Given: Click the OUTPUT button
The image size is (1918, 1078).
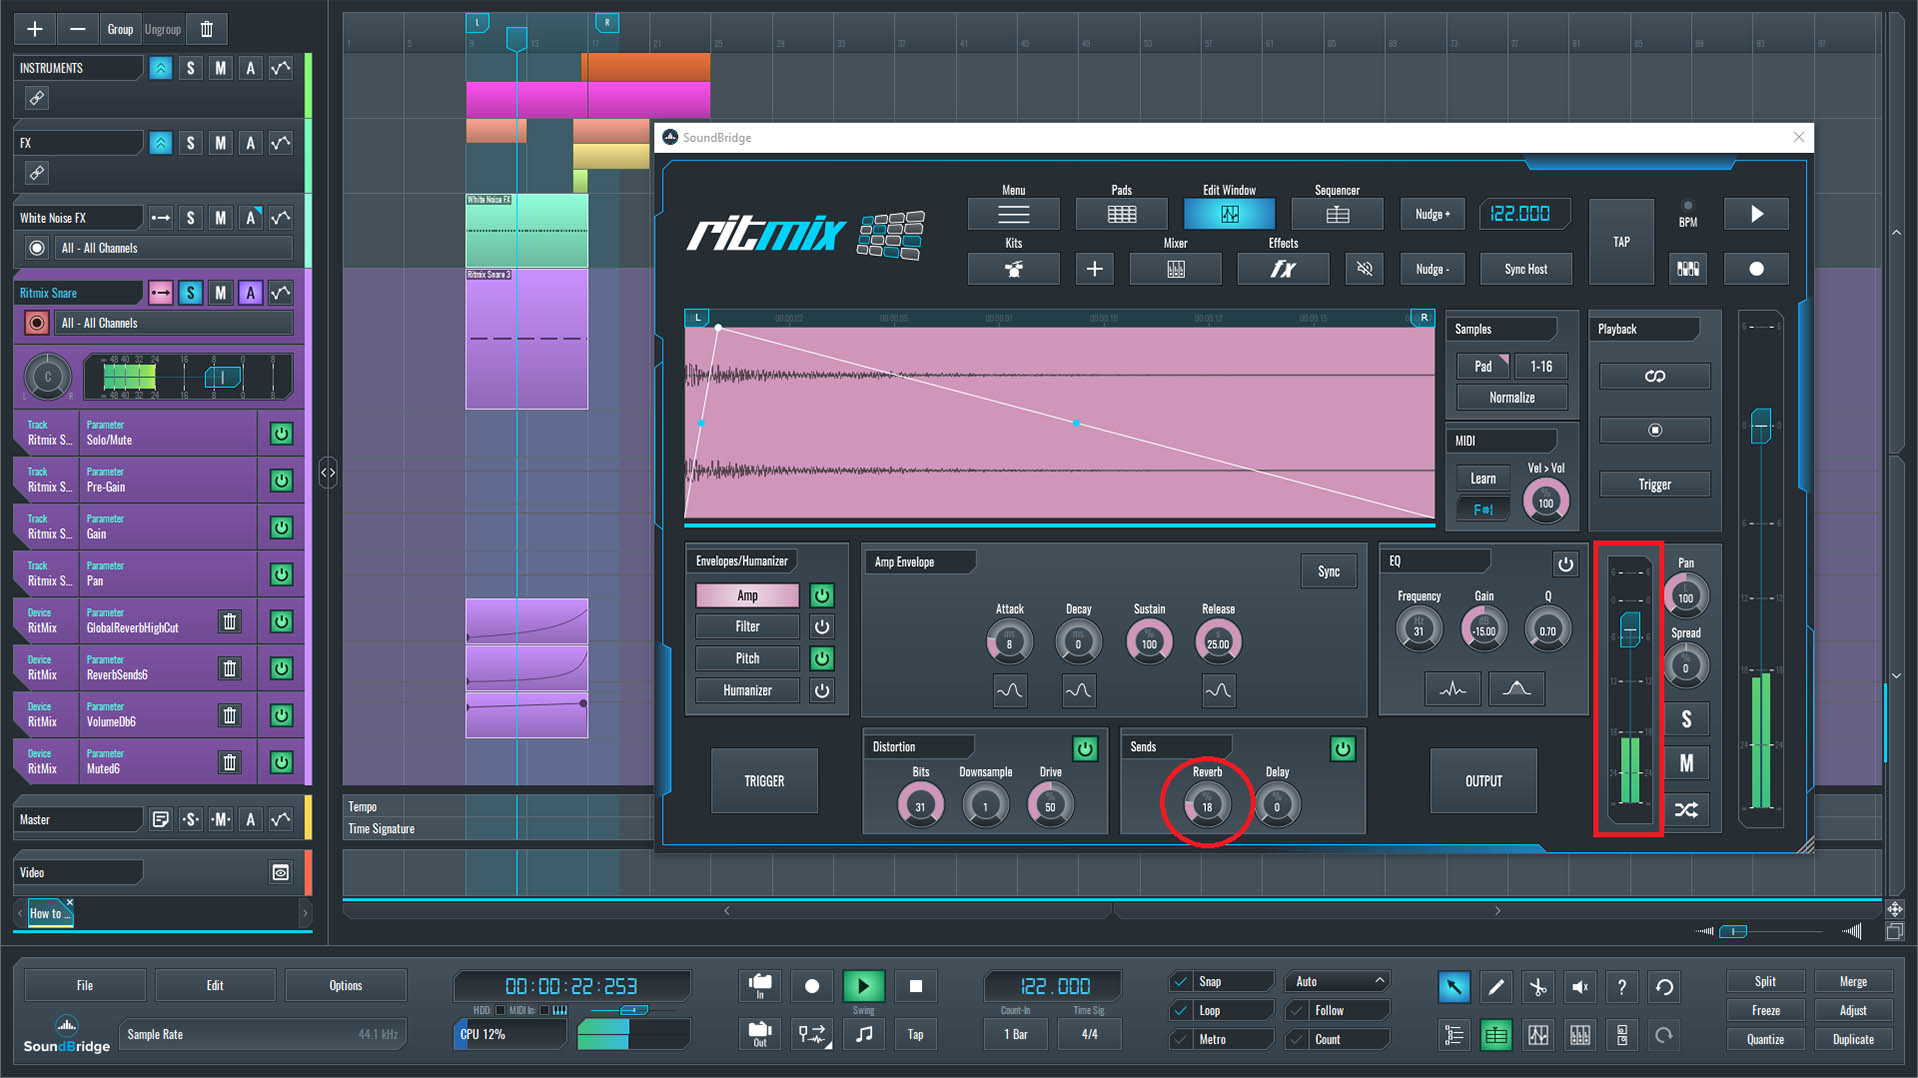Looking at the screenshot, I should coord(1483,781).
